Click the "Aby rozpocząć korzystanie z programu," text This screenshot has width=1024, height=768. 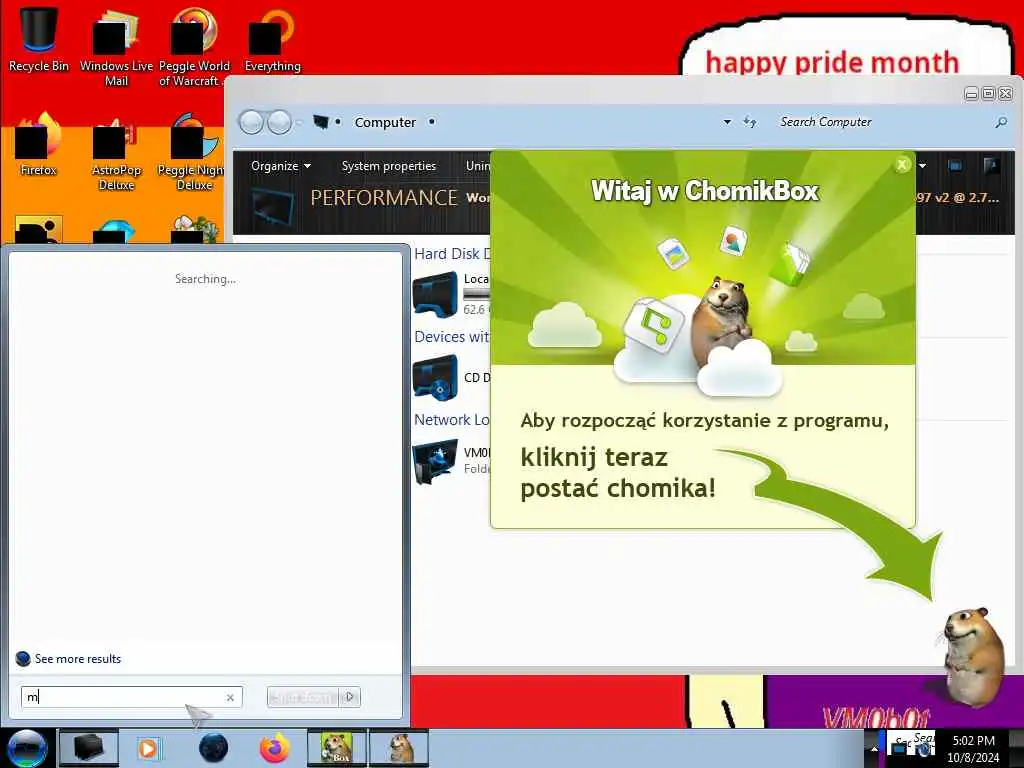pos(705,421)
